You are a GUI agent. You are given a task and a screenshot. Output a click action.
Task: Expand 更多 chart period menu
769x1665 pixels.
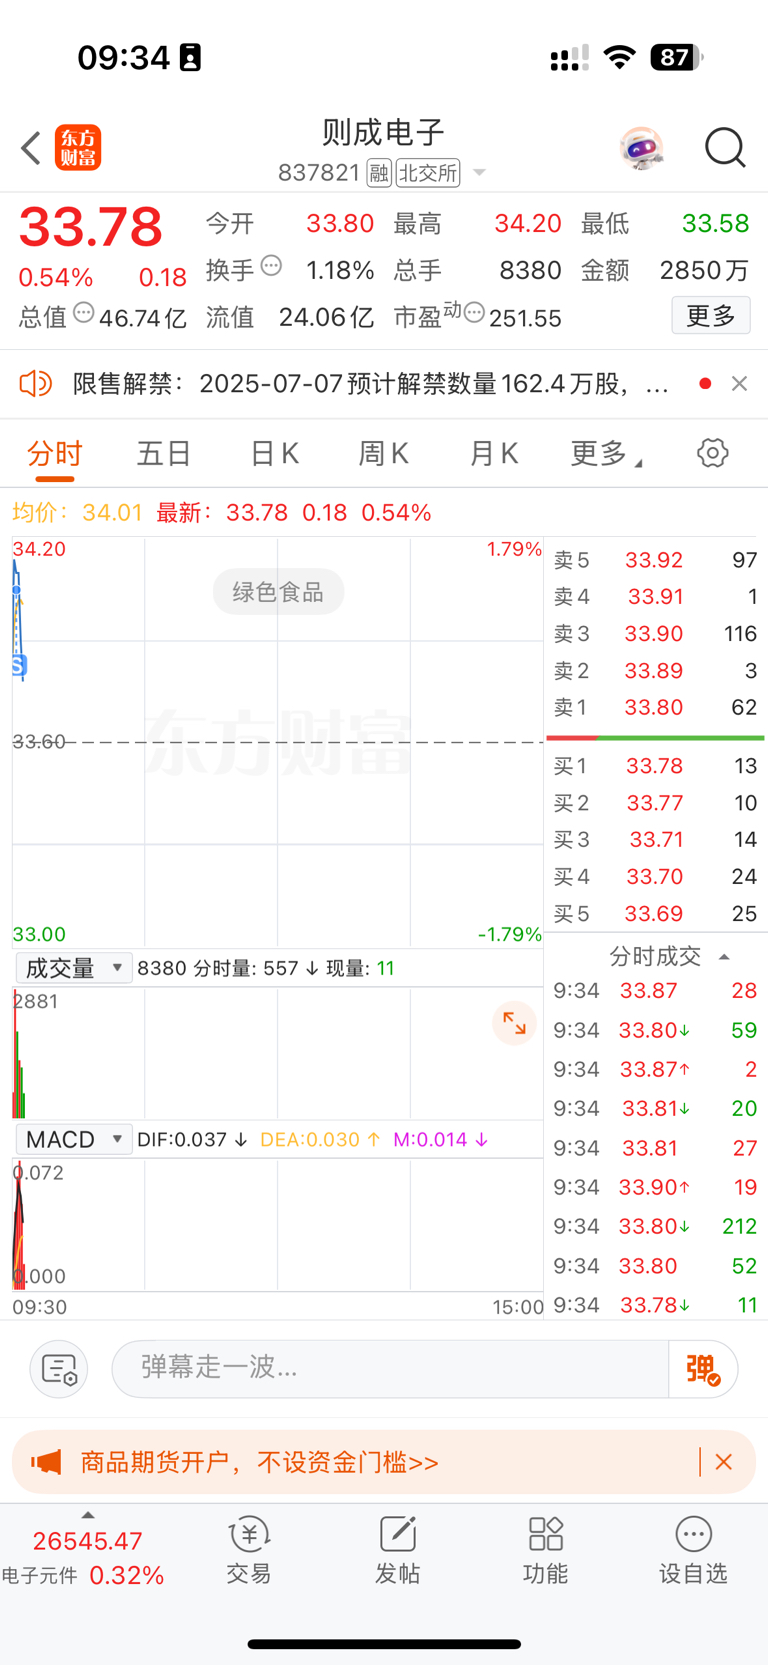(x=606, y=454)
